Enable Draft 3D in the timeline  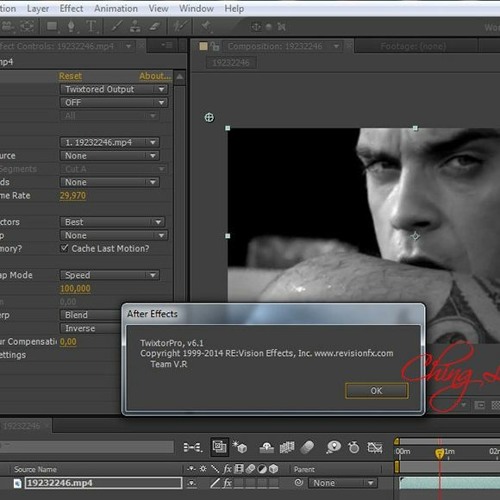[240, 447]
